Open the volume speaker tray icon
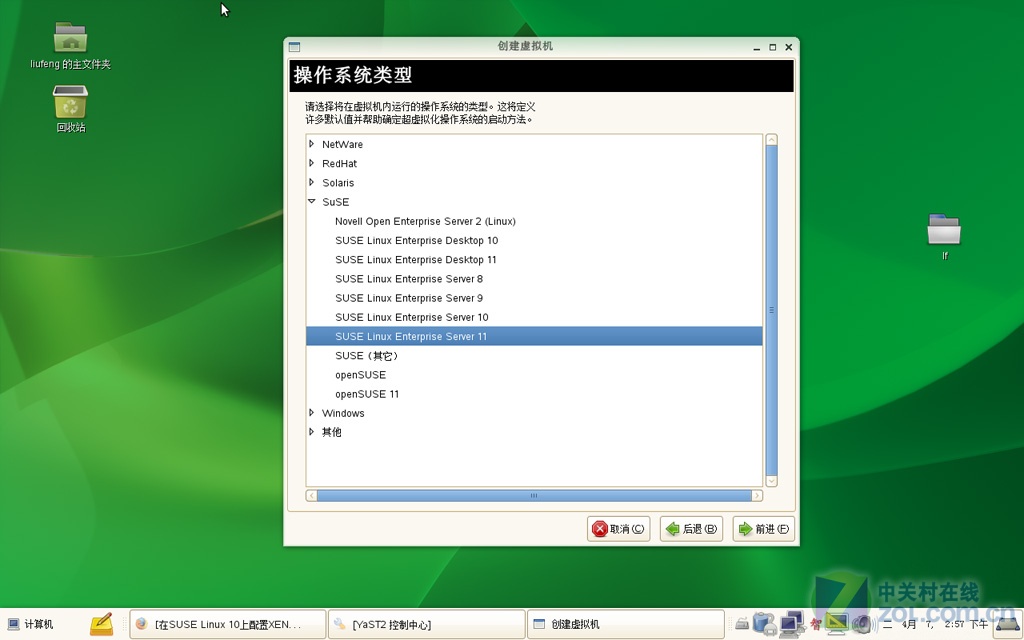The image size is (1024, 640). pyautogui.click(x=865, y=624)
